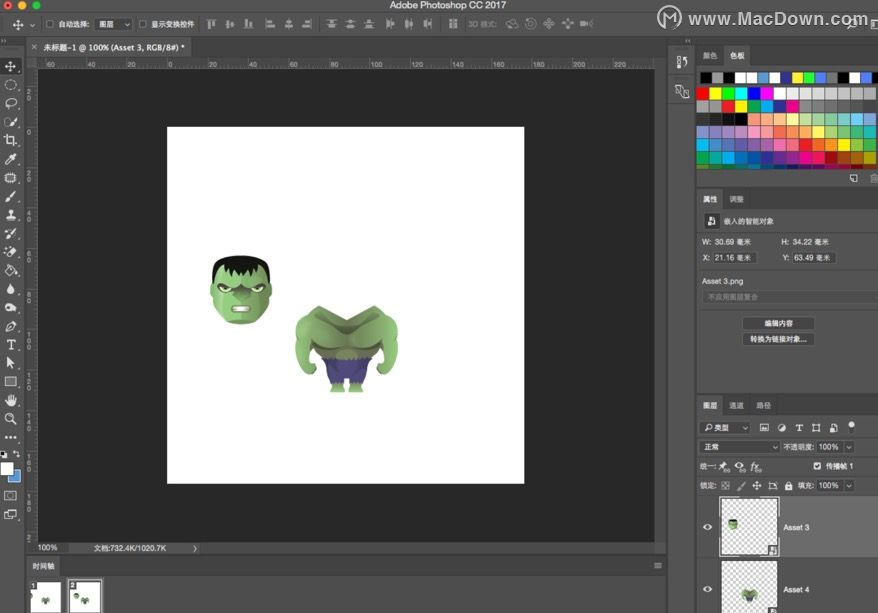Switch to the 色板 tab

click(x=737, y=56)
